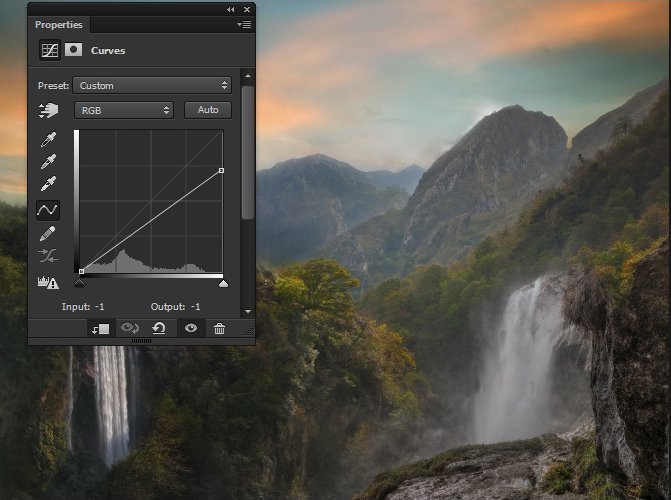Image resolution: width=671 pixels, height=500 pixels.
Task: Click the Properties tab
Action: pos(58,24)
